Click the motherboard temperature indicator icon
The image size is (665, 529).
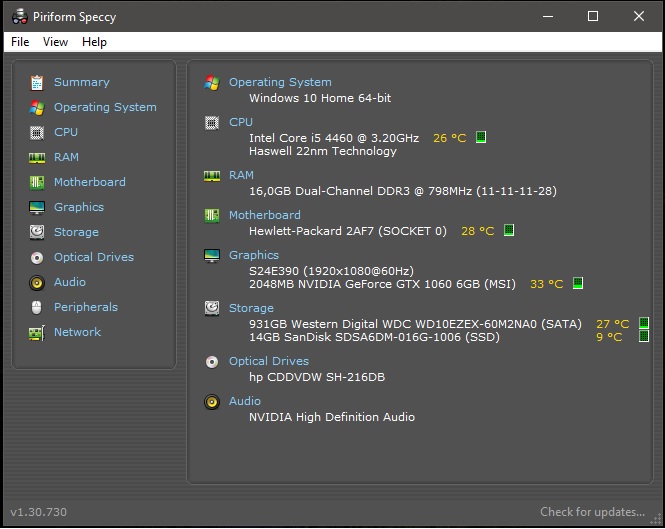click(x=509, y=230)
